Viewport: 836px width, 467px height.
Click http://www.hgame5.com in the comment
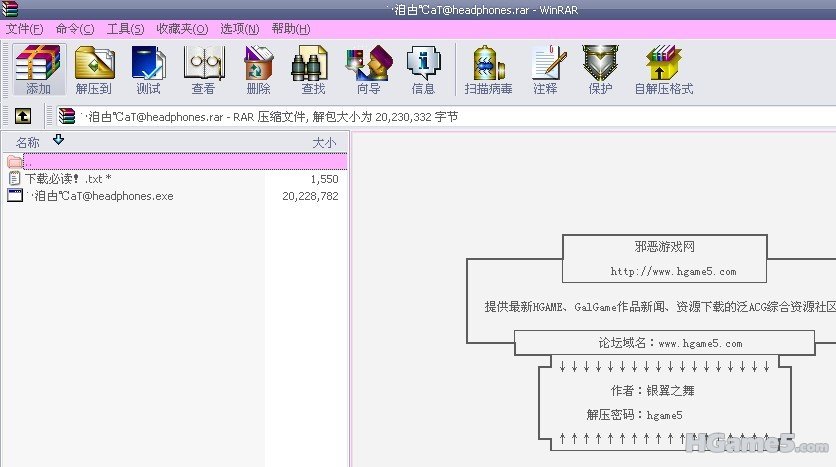(x=673, y=271)
